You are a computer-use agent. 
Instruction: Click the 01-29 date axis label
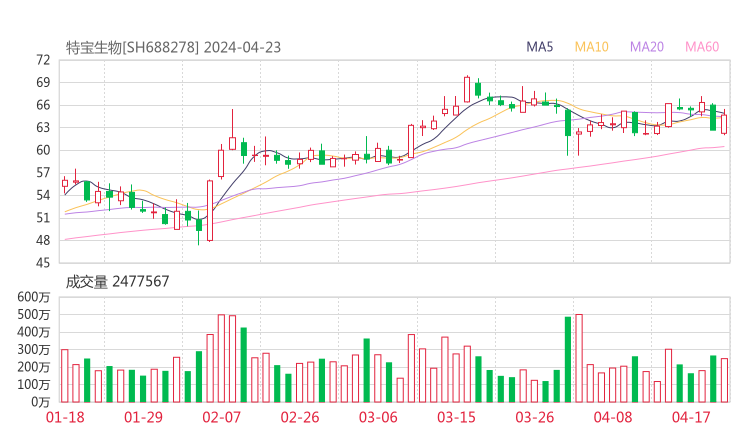pos(143,417)
